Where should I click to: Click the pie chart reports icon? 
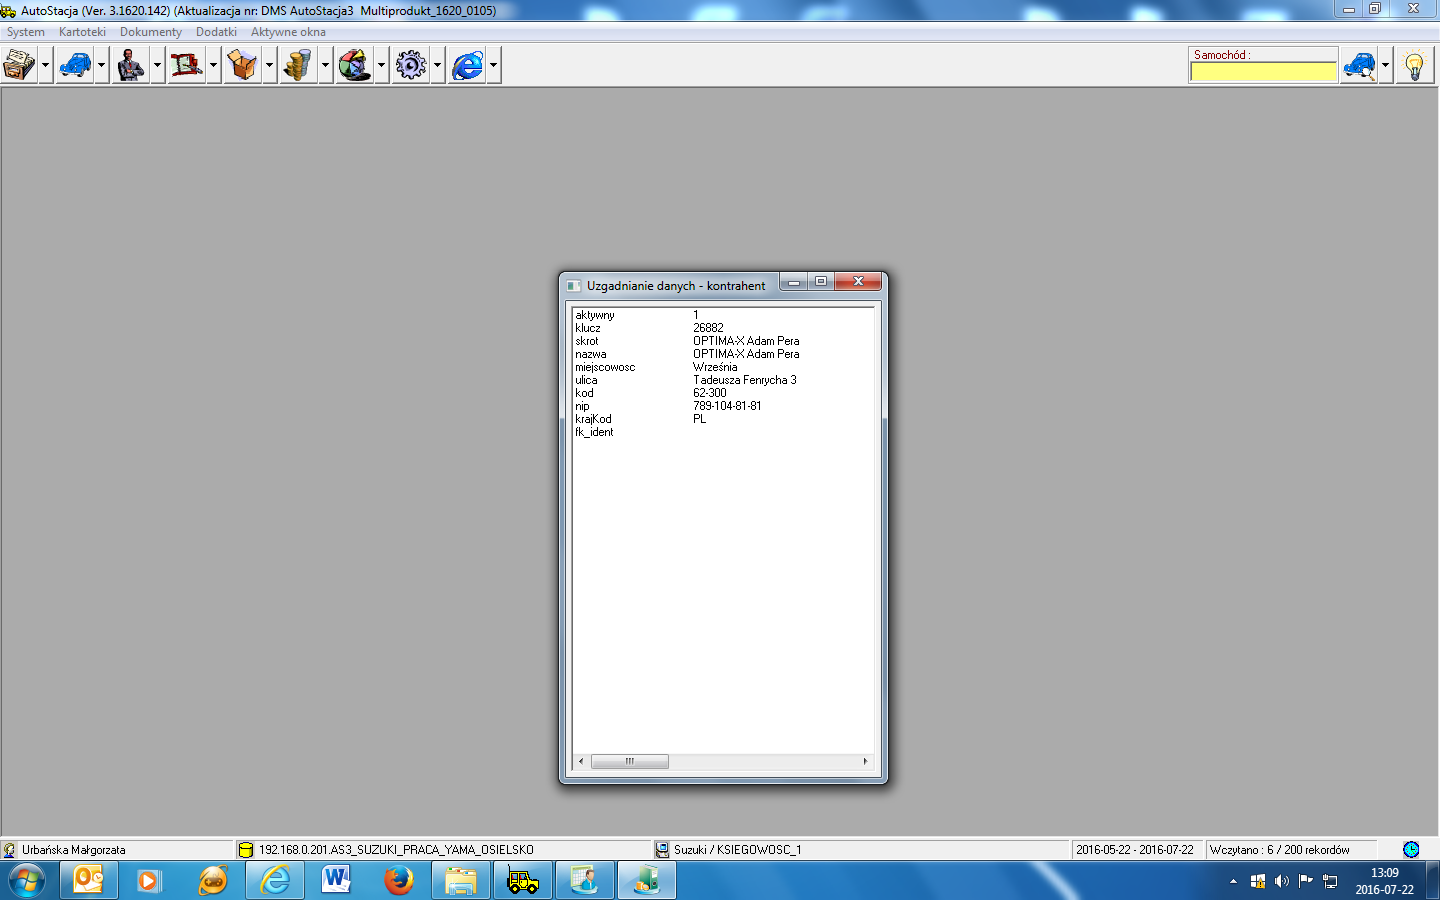(x=355, y=66)
